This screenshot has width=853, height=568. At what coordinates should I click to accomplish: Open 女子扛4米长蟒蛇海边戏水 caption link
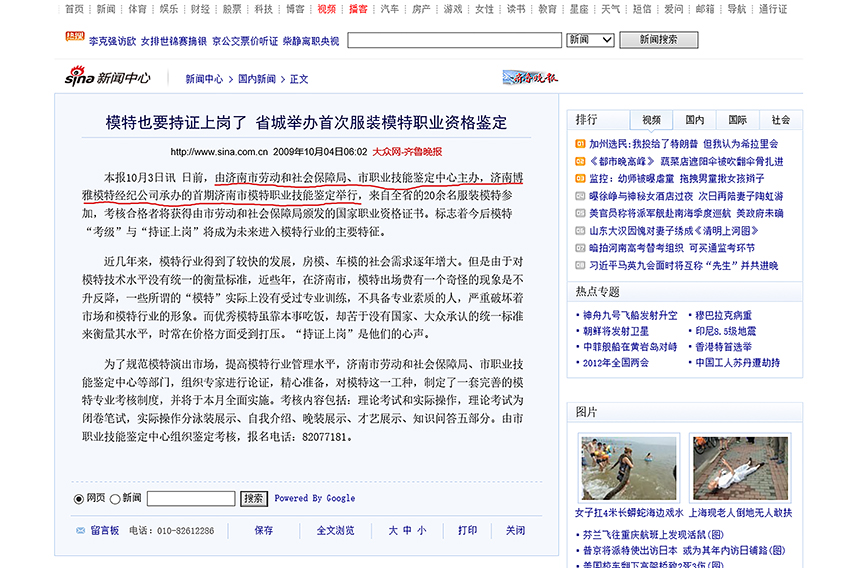(x=629, y=513)
